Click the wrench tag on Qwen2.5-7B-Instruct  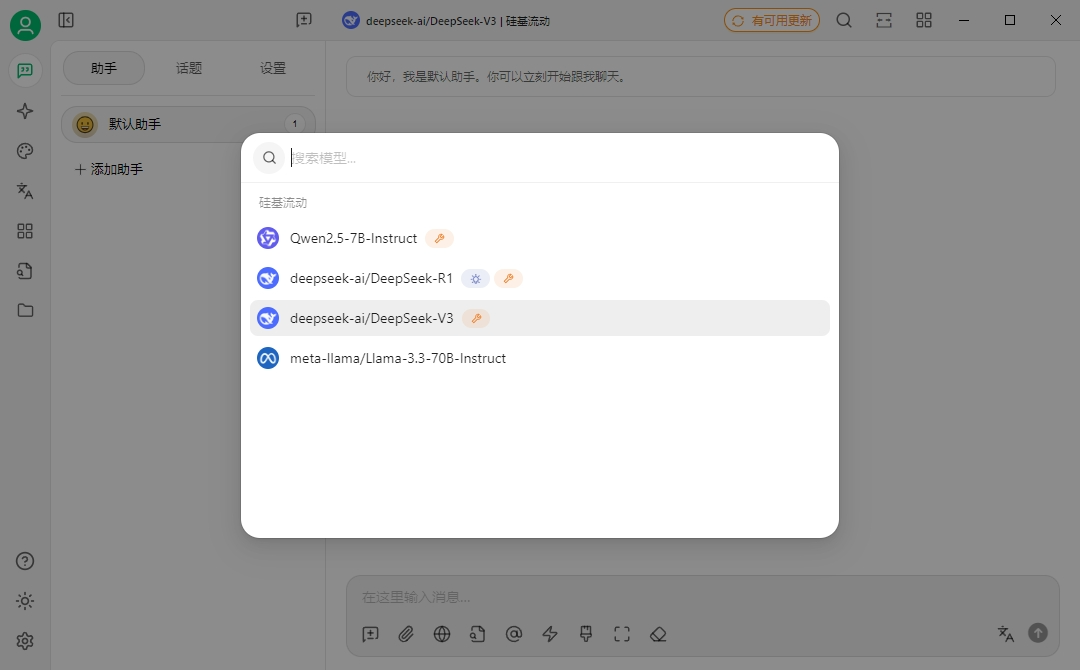click(439, 238)
